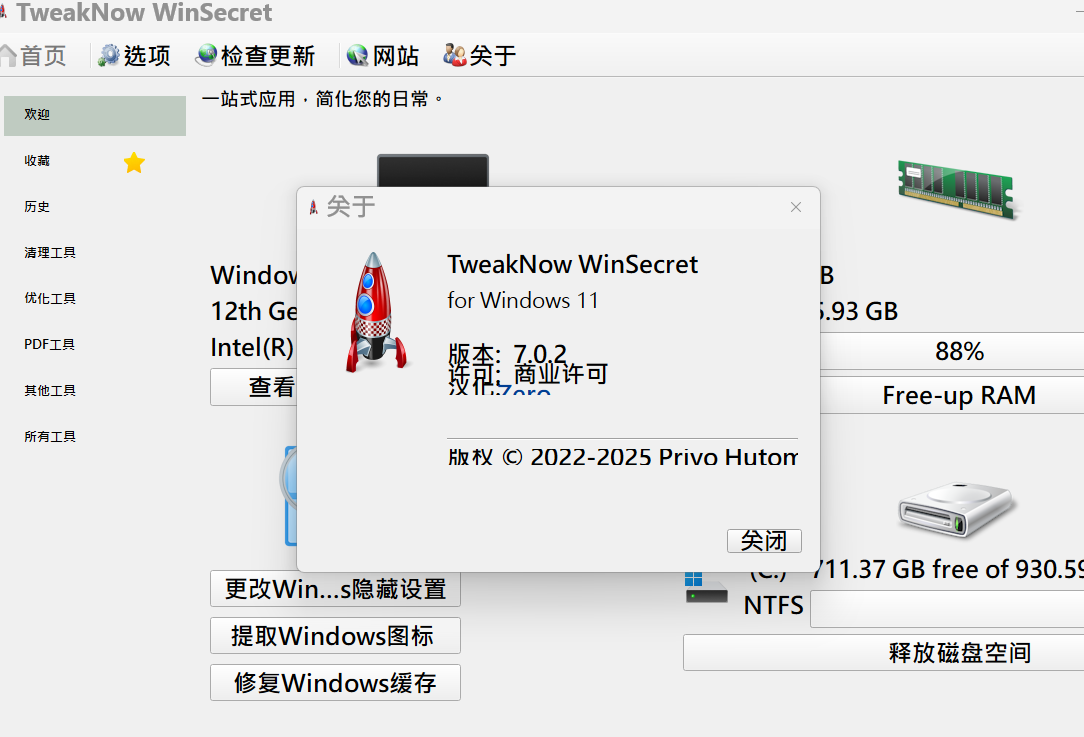The height and width of the screenshot is (737, 1084).
Task: Open PDF工具 in the sidebar
Action: point(49,344)
